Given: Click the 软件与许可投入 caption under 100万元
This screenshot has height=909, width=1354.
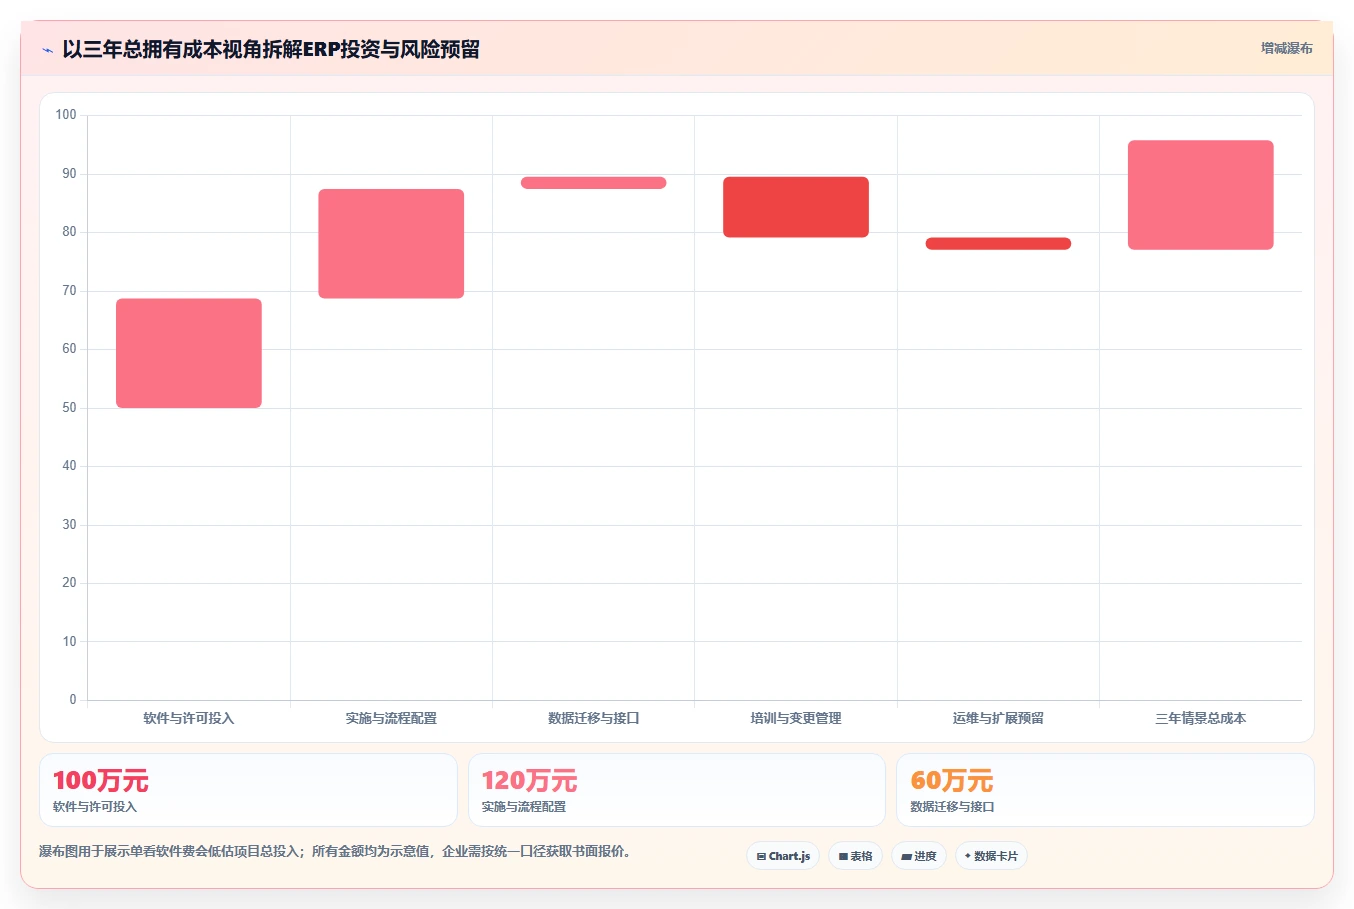Looking at the screenshot, I should 95,807.
